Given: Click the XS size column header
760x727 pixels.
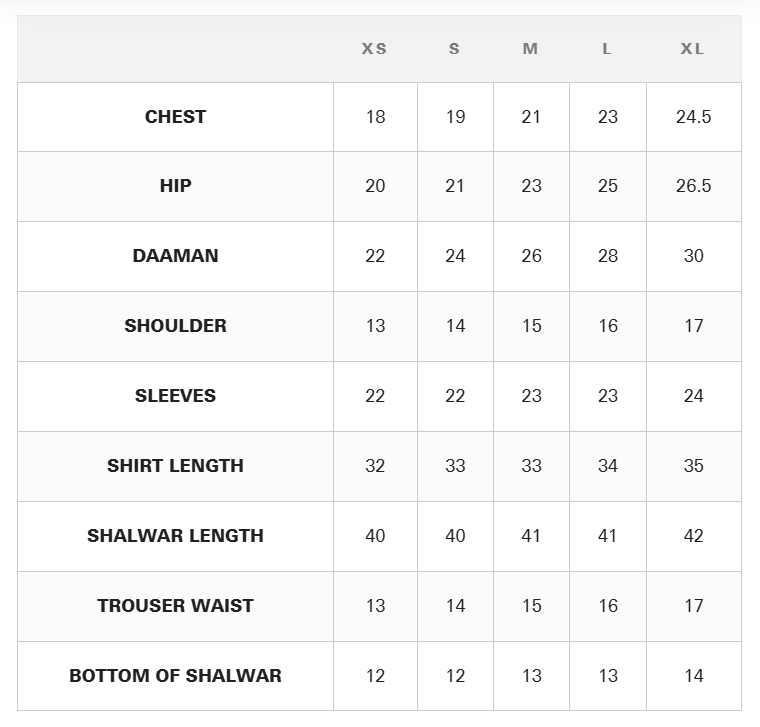Looking at the screenshot, I should [374, 49].
